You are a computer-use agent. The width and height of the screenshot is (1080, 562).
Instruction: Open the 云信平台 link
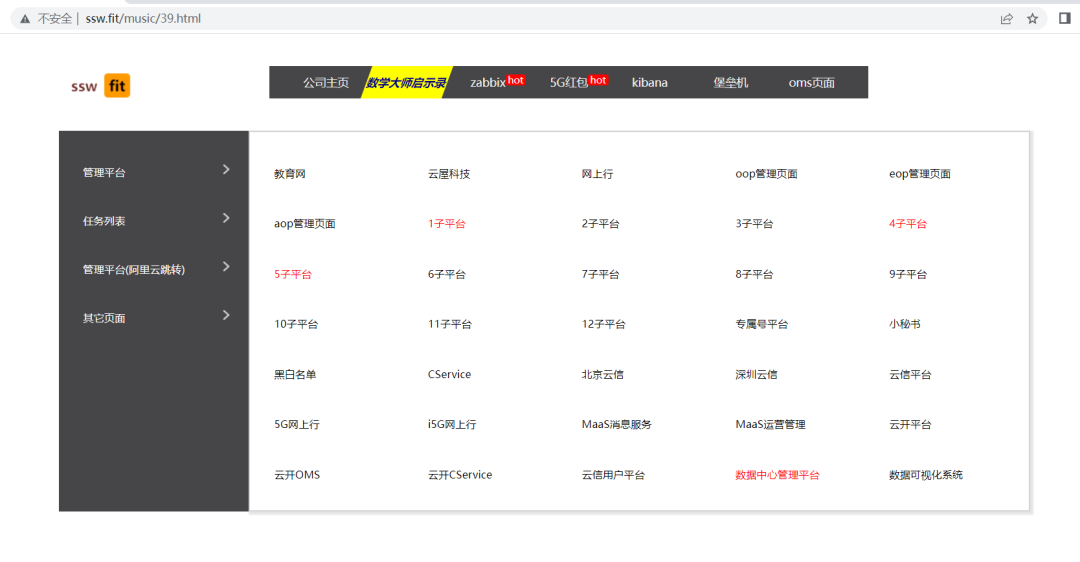[910, 375]
